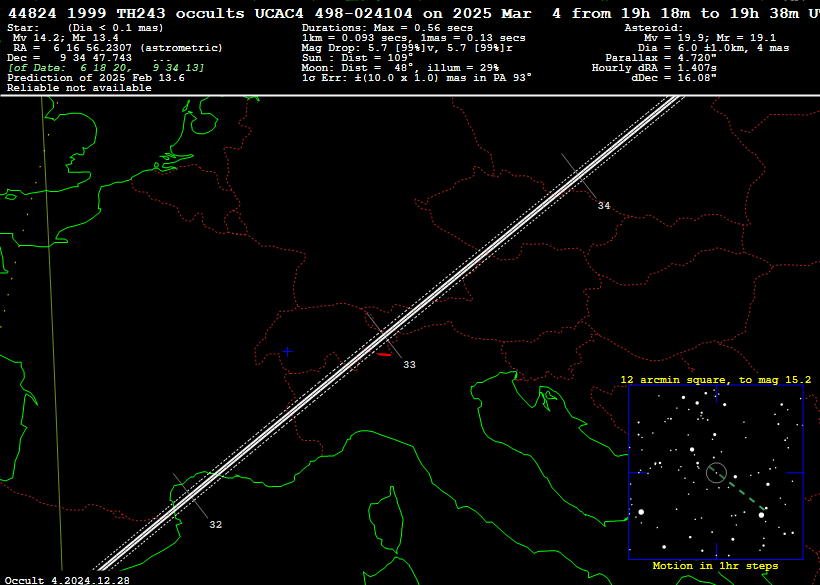
Task: Click the '1σ Err: ±(10.0 x 1.0) mas' line
Action: (x=417, y=77)
